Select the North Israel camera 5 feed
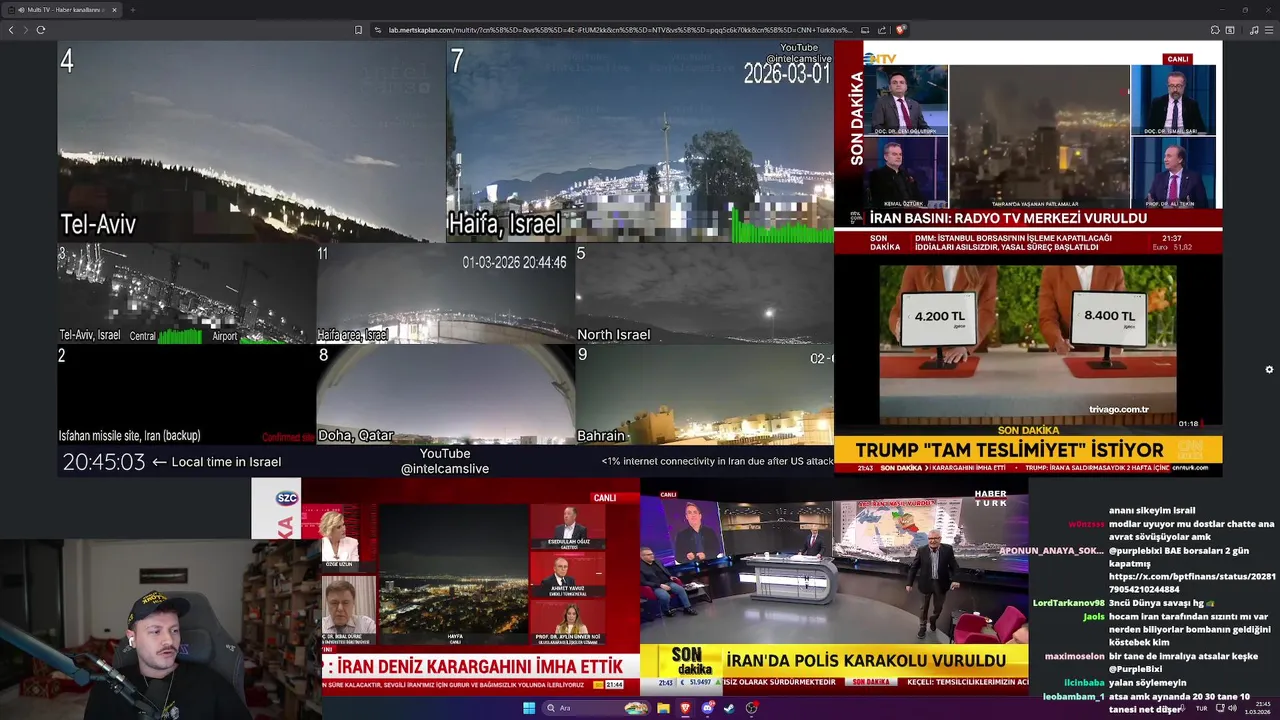This screenshot has width=1280, height=720. 704,294
